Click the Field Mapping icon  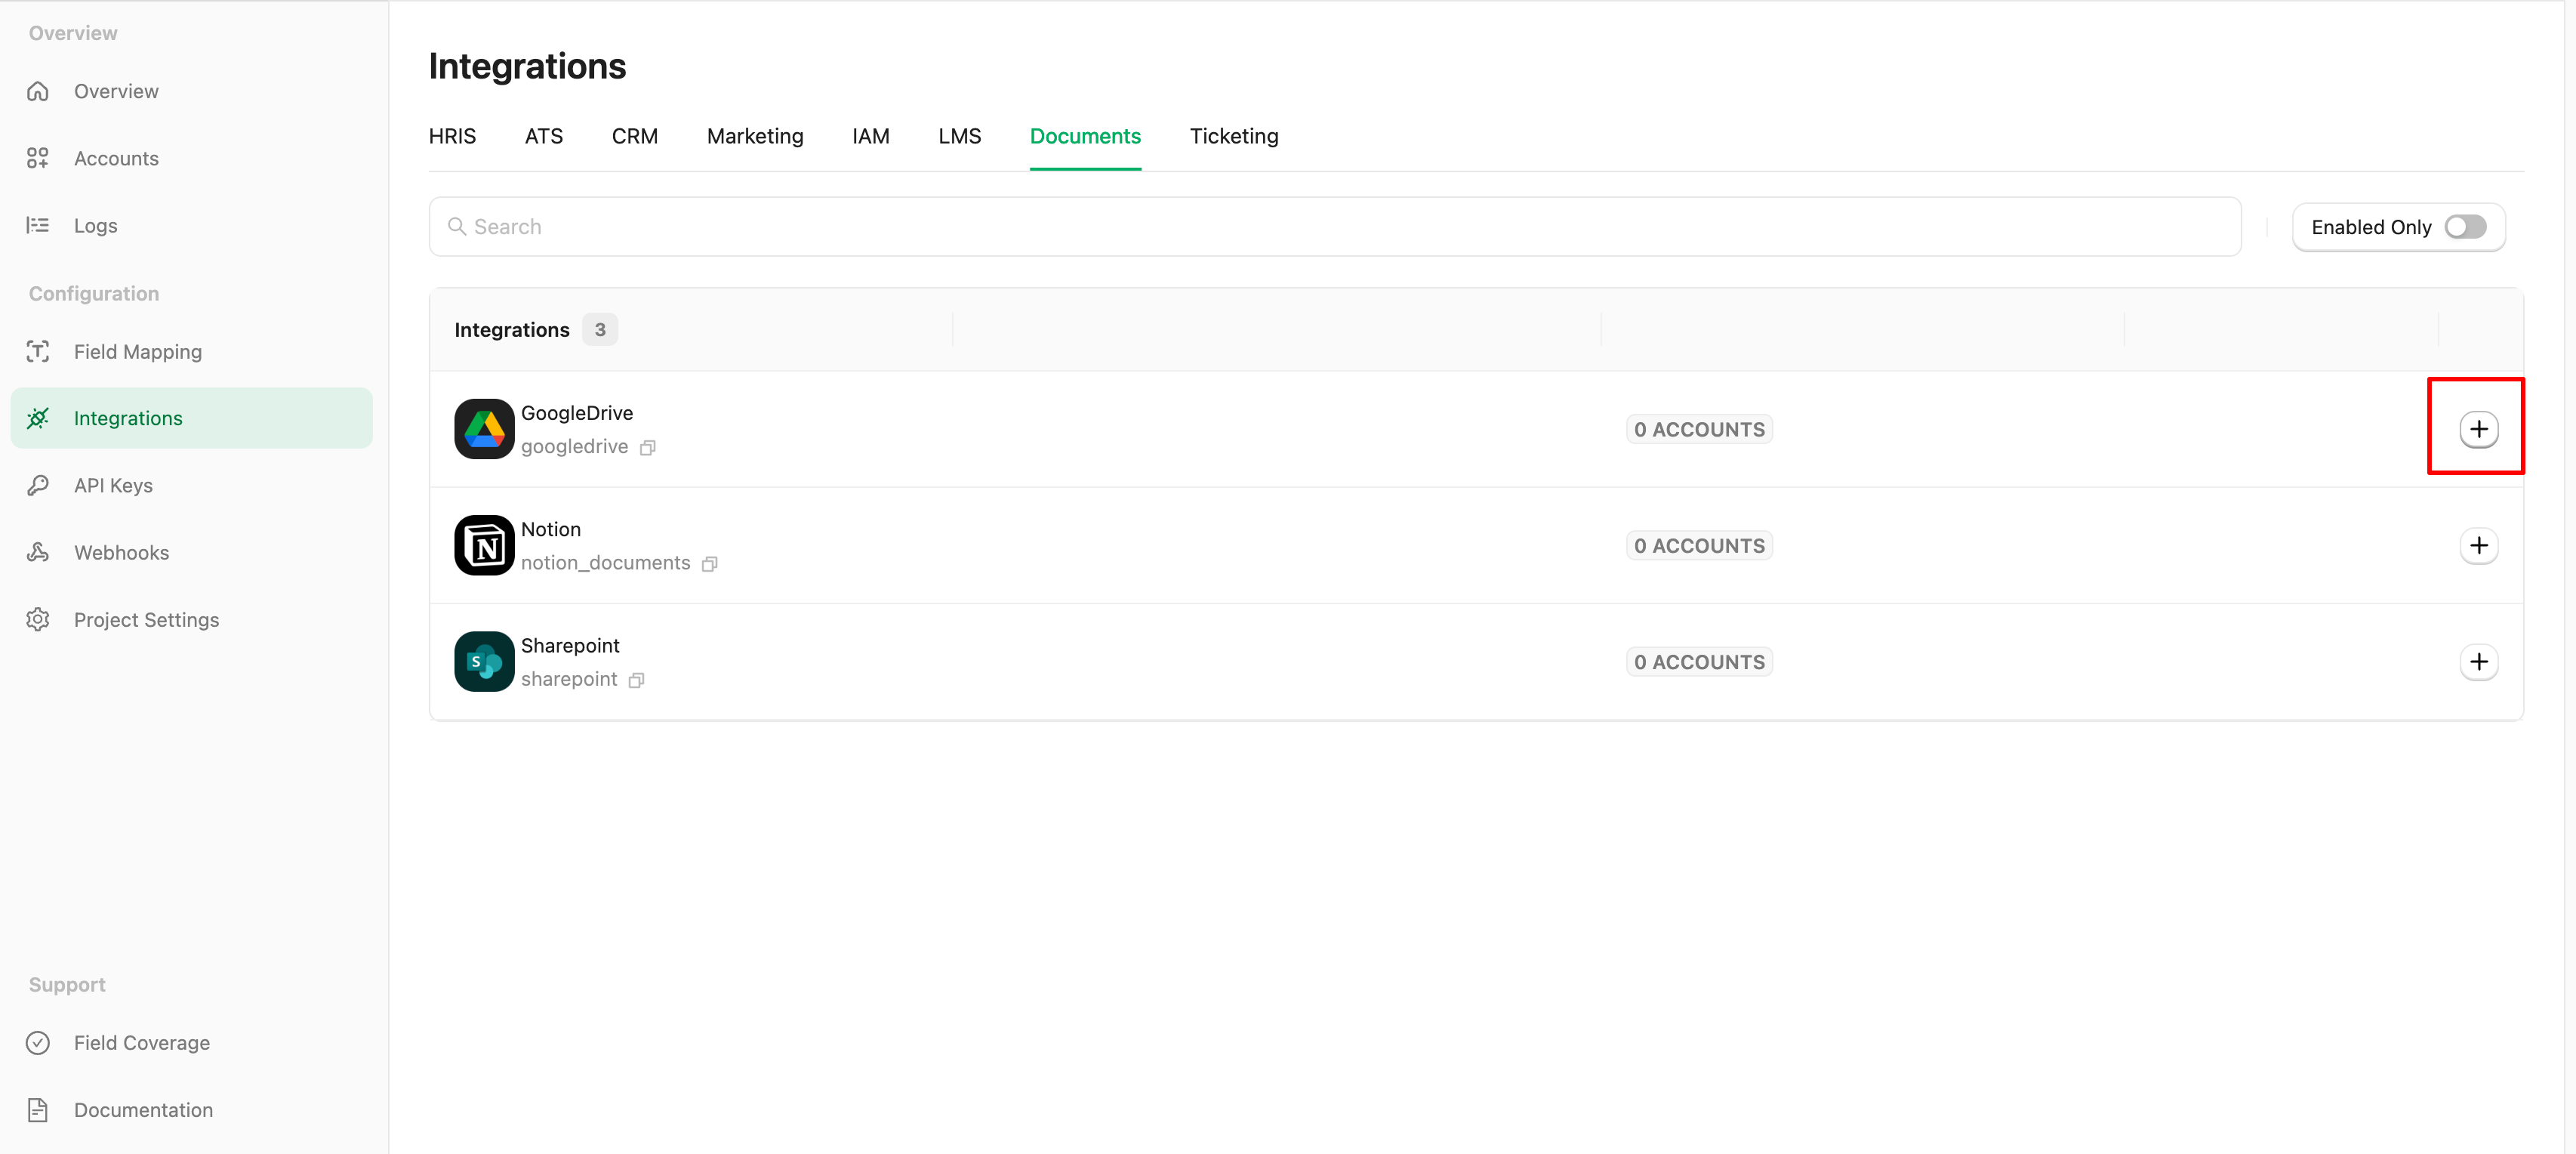click(38, 351)
